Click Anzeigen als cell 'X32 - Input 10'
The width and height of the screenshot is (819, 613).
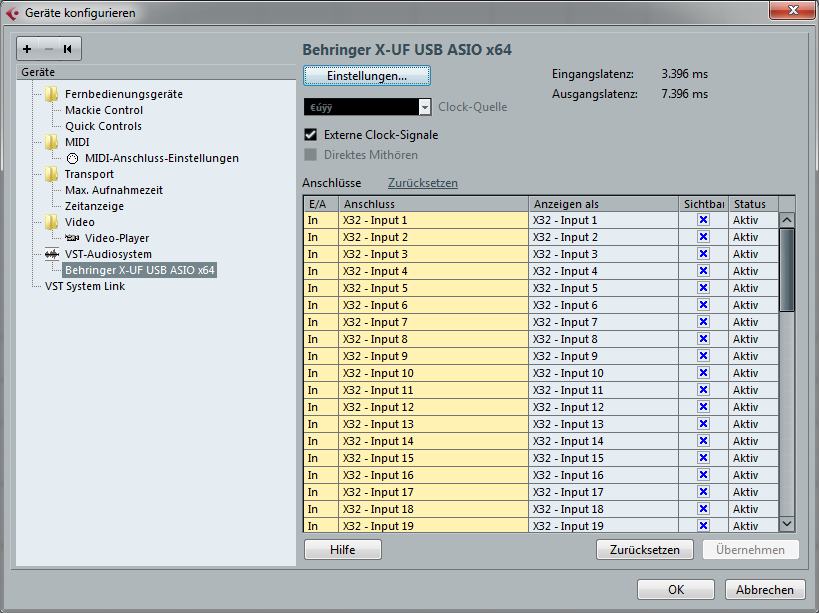(603, 373)
